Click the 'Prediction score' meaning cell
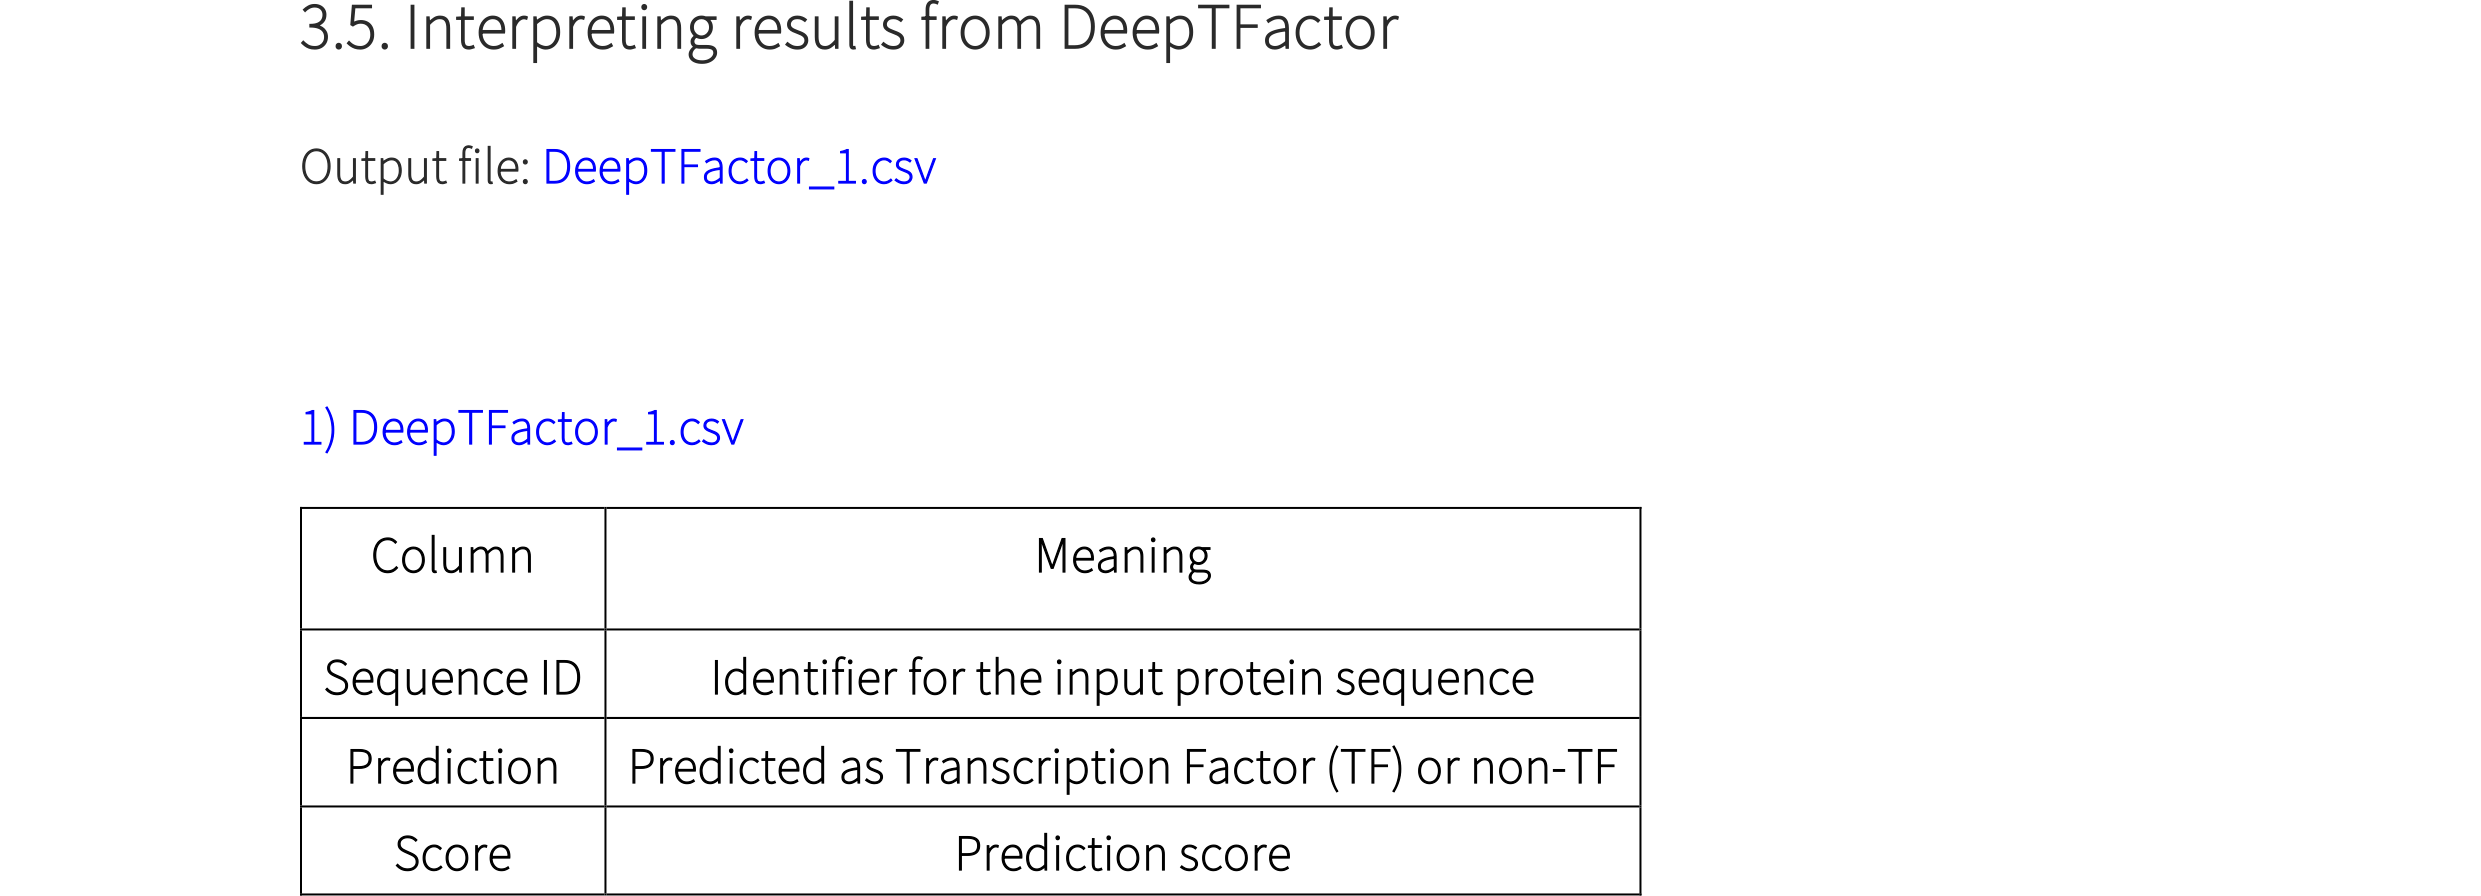Image resolution: width=2481 pixels, height=896 pixels. [1122, 854]
